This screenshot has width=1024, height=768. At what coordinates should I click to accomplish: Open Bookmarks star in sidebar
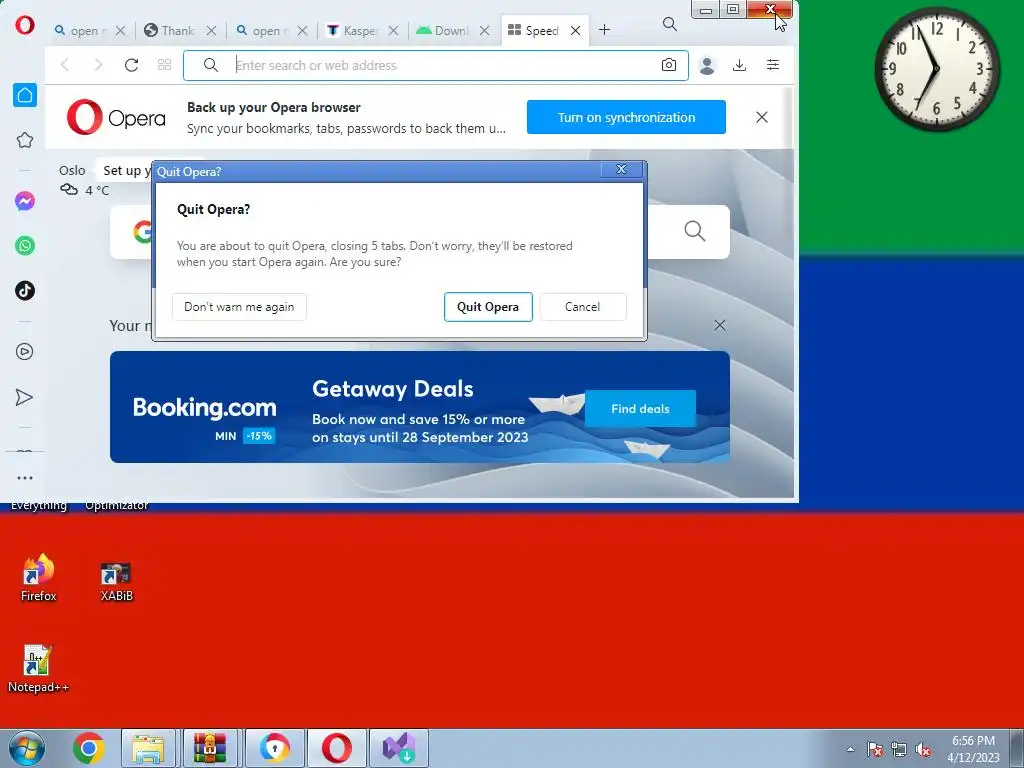[x=25, y=140]
